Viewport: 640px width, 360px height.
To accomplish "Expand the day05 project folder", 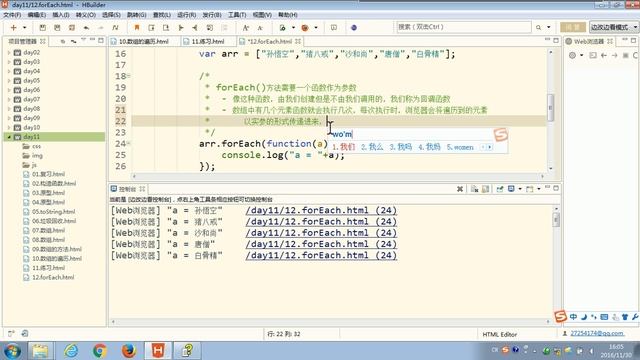I will click(x=9, y=80).
